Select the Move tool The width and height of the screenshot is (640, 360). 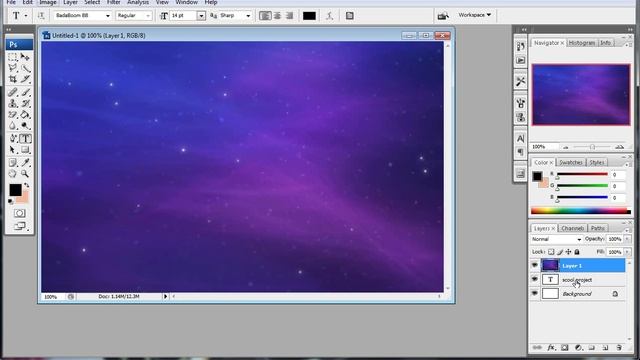(x=25, y=57)
